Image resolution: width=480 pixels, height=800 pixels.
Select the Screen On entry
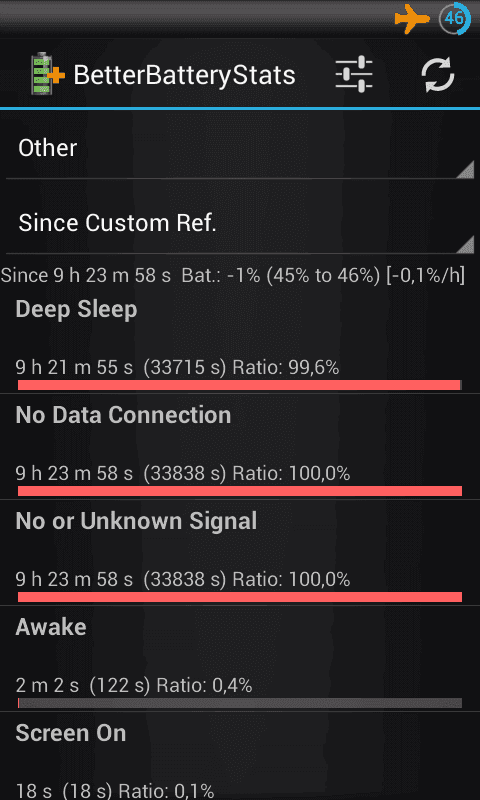pos(240,757)
